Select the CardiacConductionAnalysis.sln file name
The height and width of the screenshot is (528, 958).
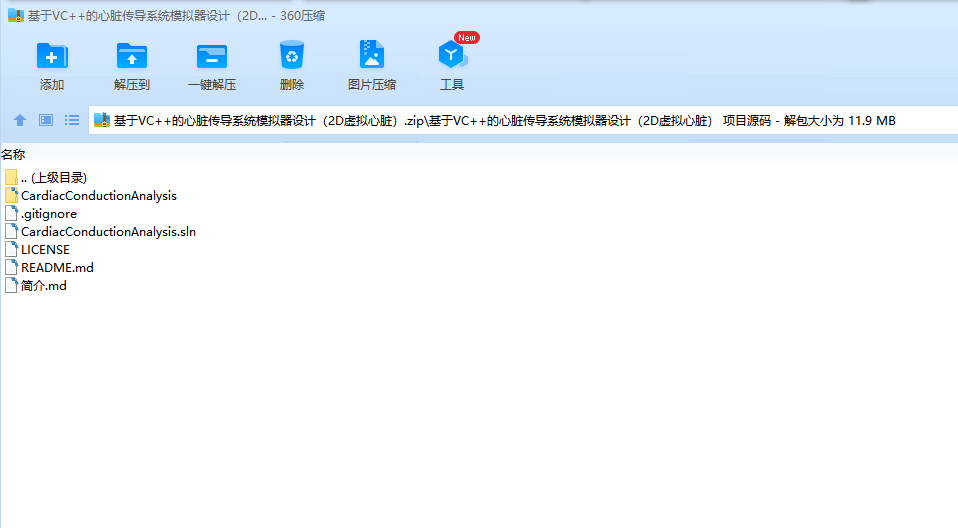coord(108,232)
